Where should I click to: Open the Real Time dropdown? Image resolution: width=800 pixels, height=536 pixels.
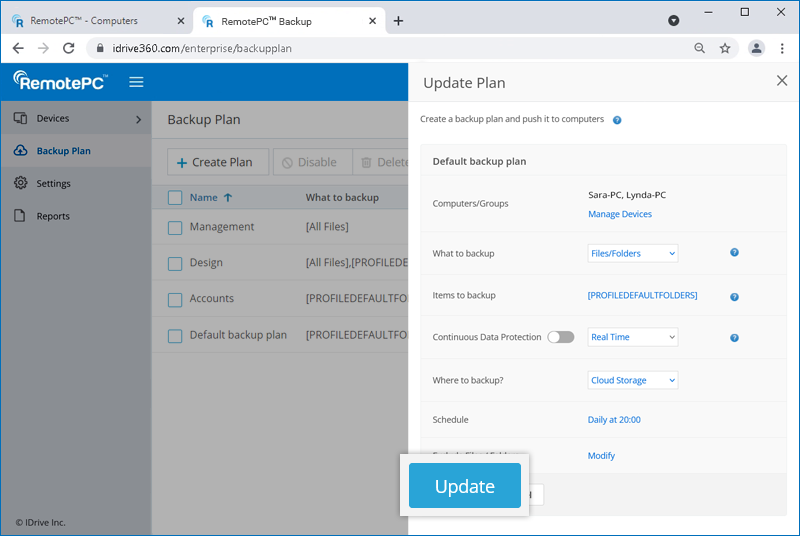(632, 337)
